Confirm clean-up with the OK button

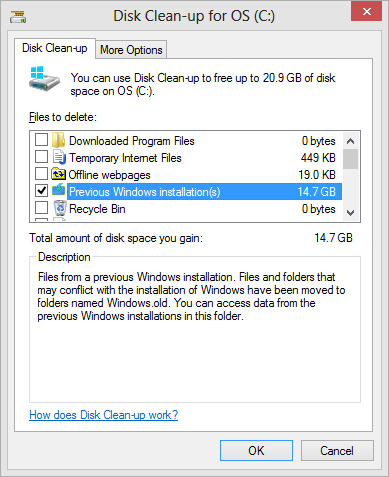pyautogui.click(x=256, y=451)
